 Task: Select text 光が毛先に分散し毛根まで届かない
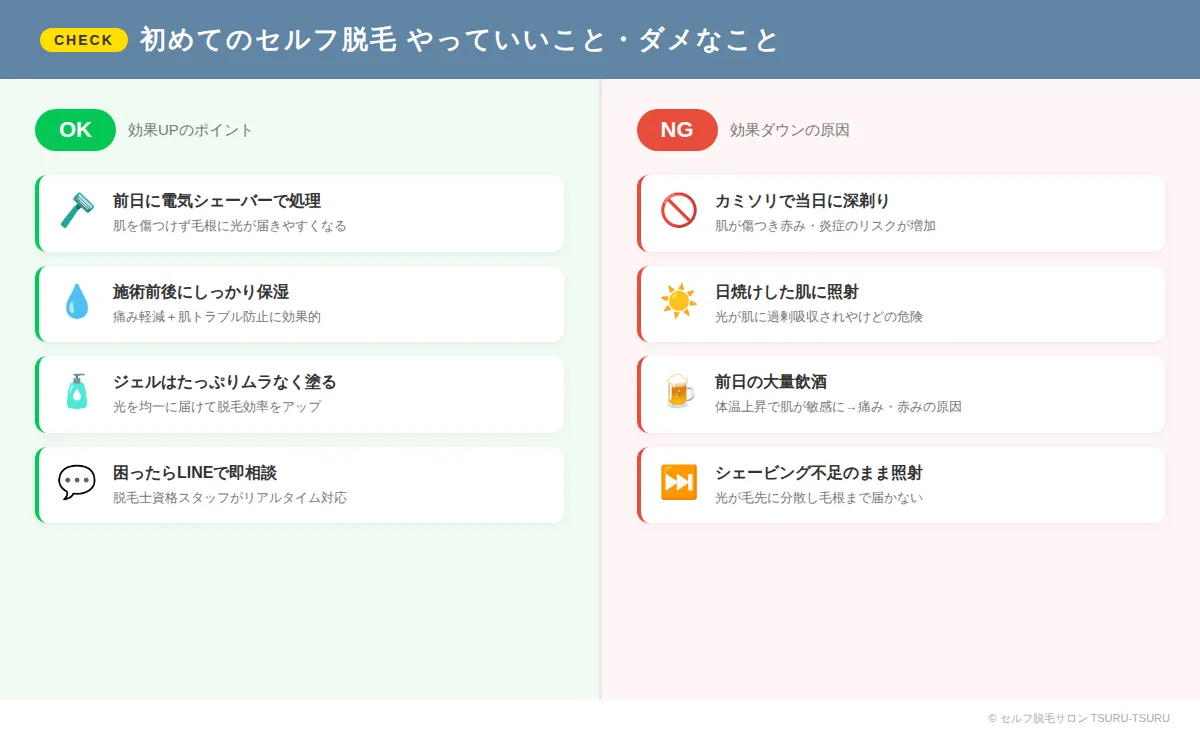click(818, 498)
